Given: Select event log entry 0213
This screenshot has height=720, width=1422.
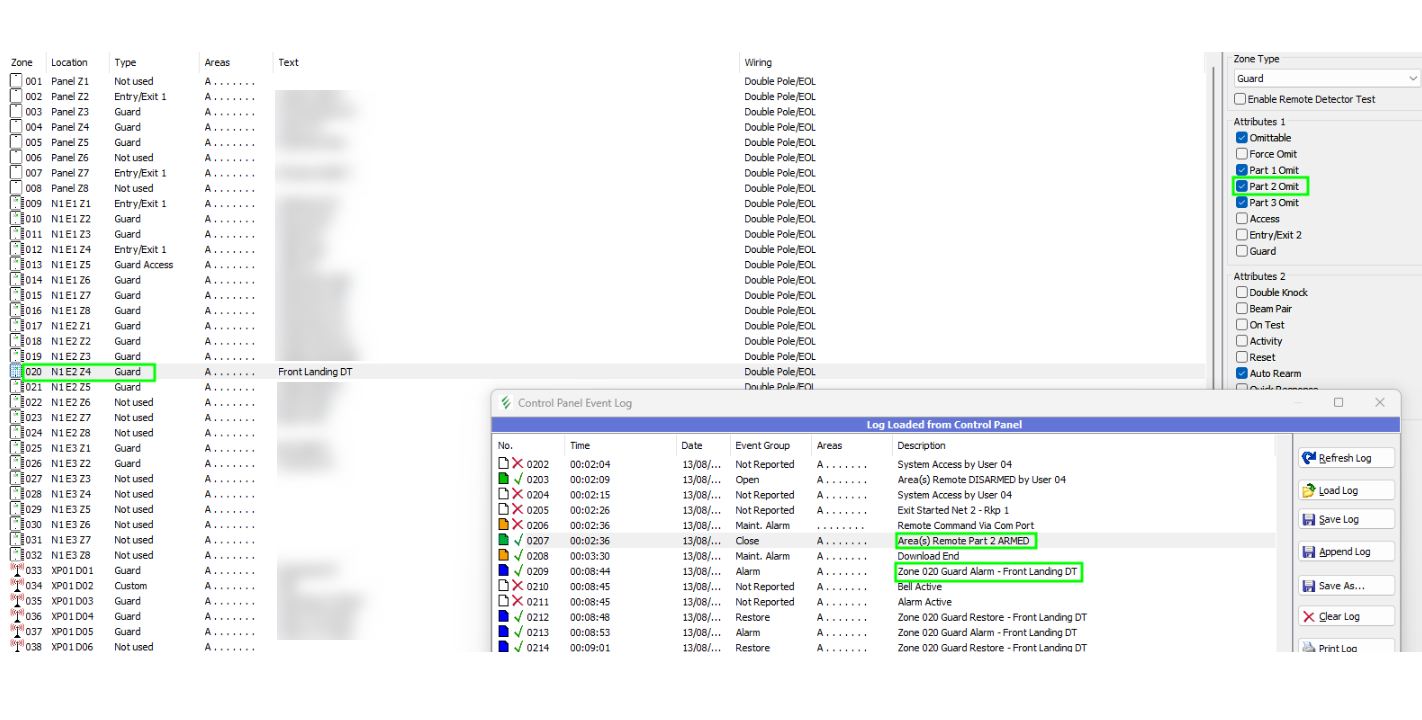Looking at the screenshot, I should tap(700, 631).
